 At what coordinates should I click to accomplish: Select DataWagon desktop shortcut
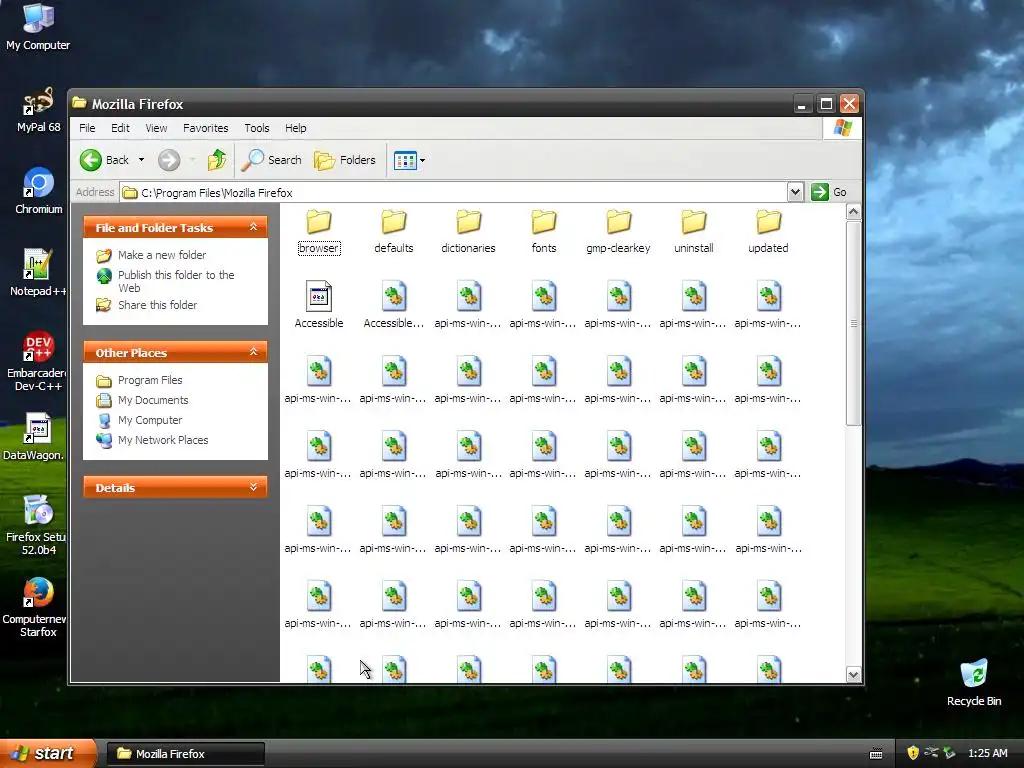click(34, 436)
